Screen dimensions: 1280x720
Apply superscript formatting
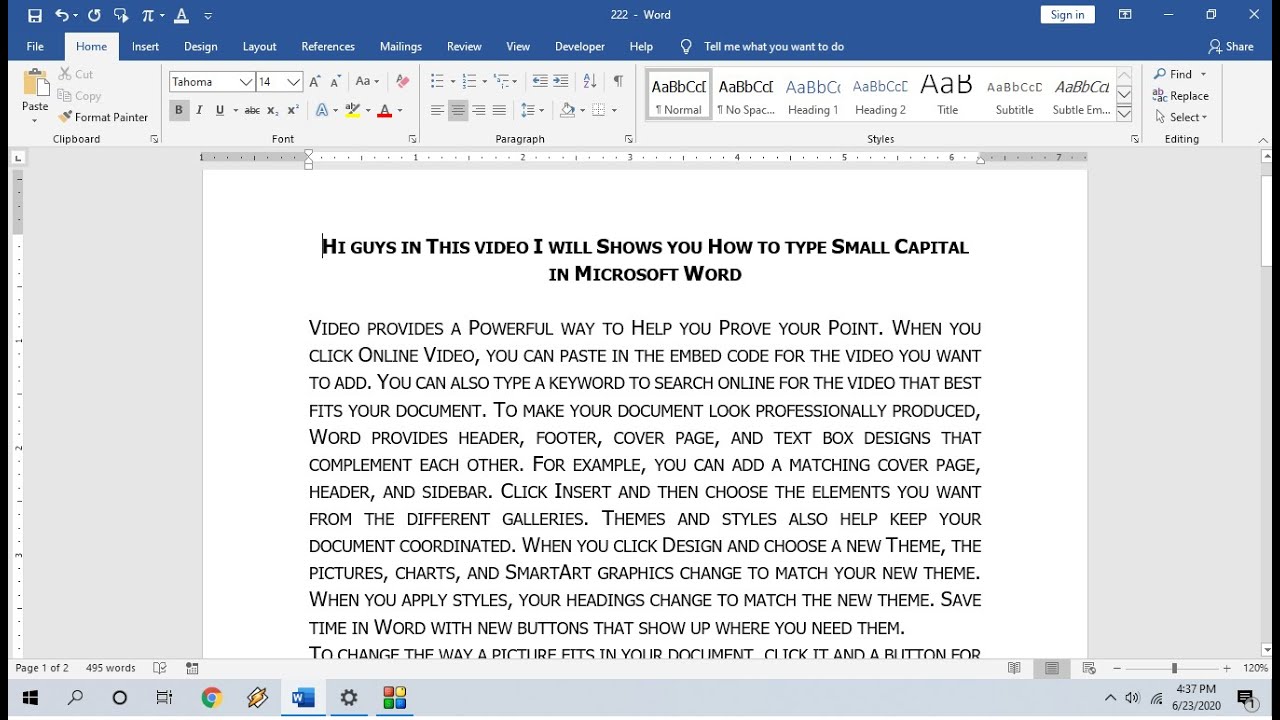293,110
